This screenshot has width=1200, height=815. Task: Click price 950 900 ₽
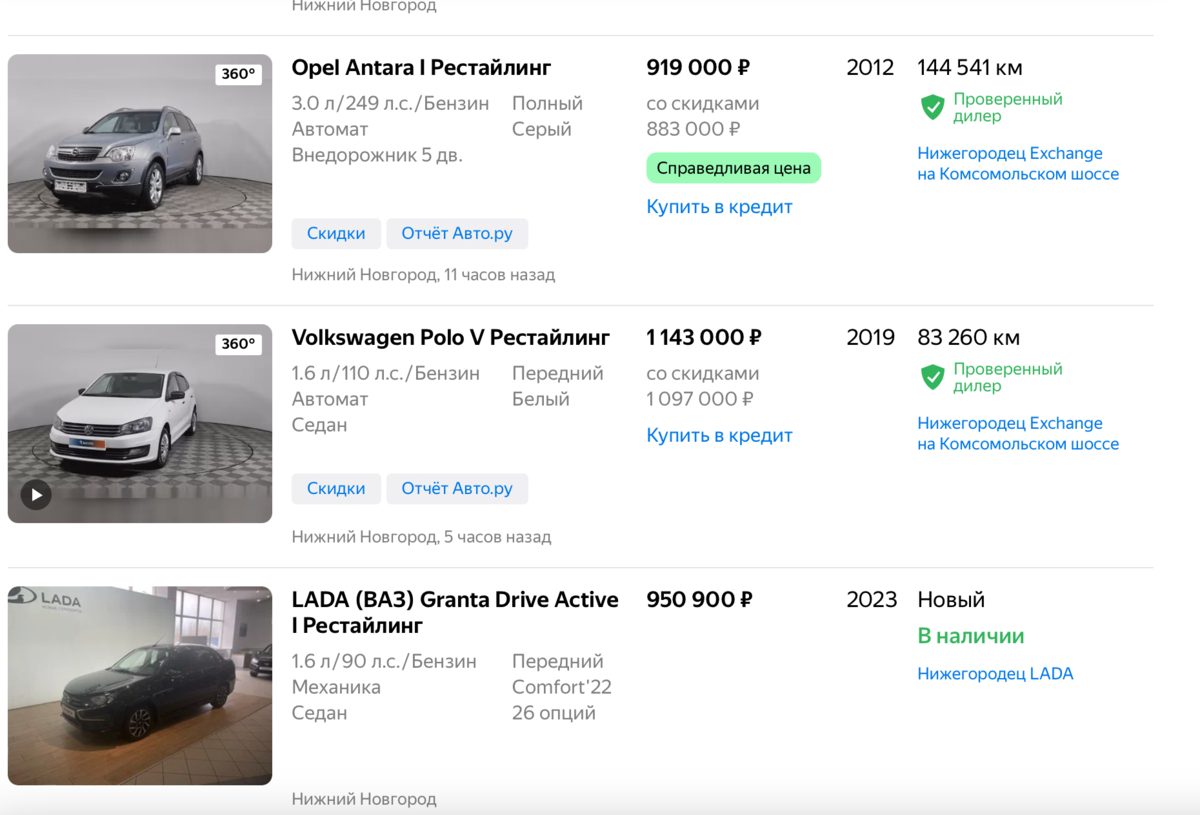[x=699, y=600]
